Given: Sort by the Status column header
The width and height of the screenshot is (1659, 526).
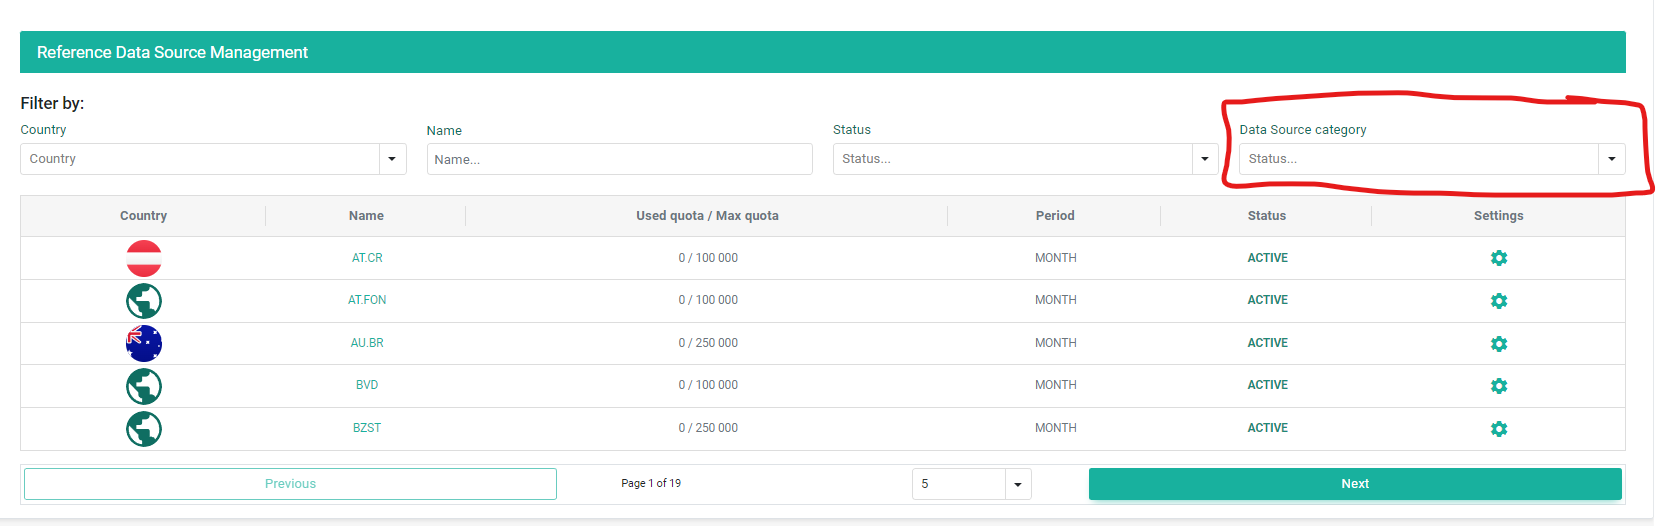Looking at the screenshot, I should click(1266, 216).
